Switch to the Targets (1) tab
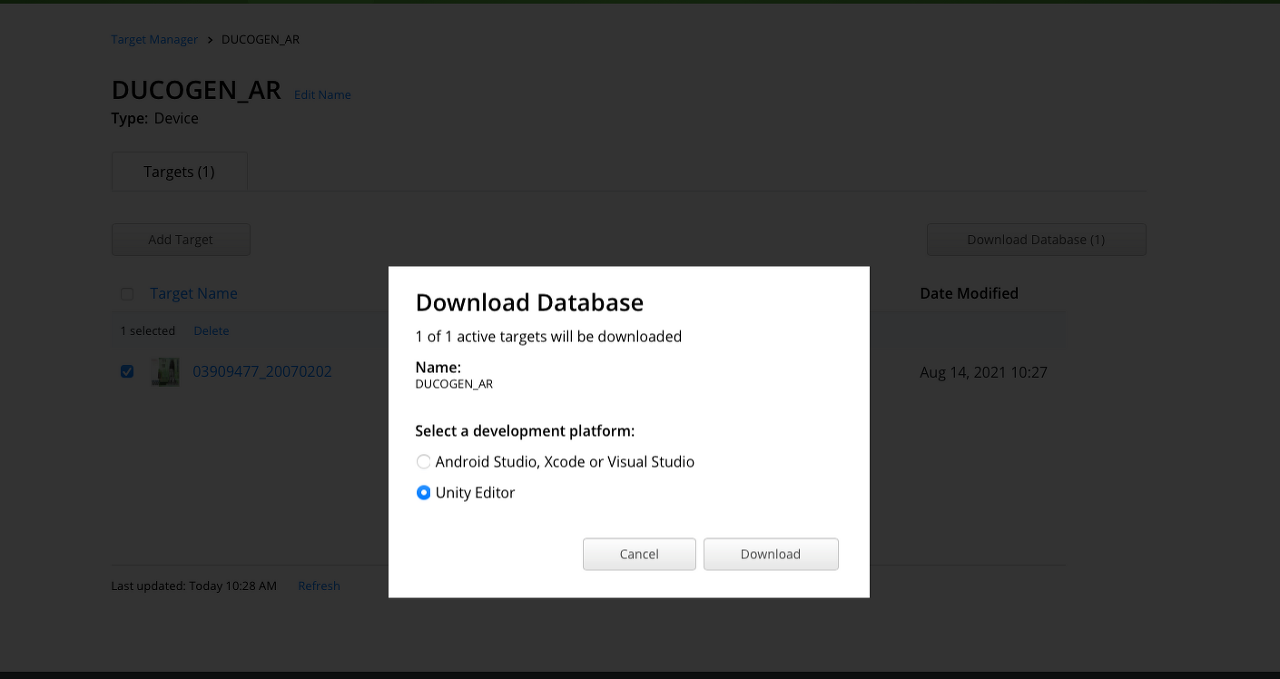Screen dimensions: 1280x679 click(x=179, y=172)
